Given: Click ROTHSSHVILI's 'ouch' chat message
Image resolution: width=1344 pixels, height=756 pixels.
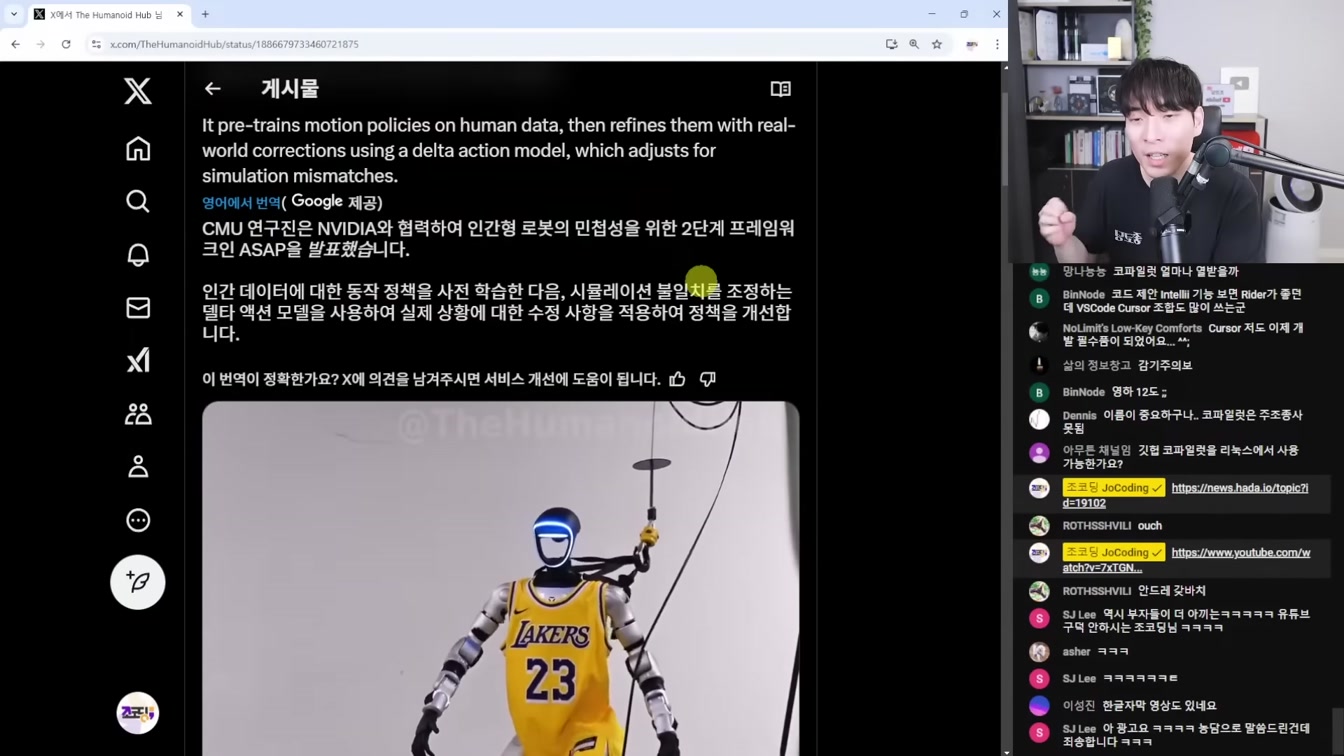Looking at the screenshot, I should pyautogui.click(x=1150, y=526).
